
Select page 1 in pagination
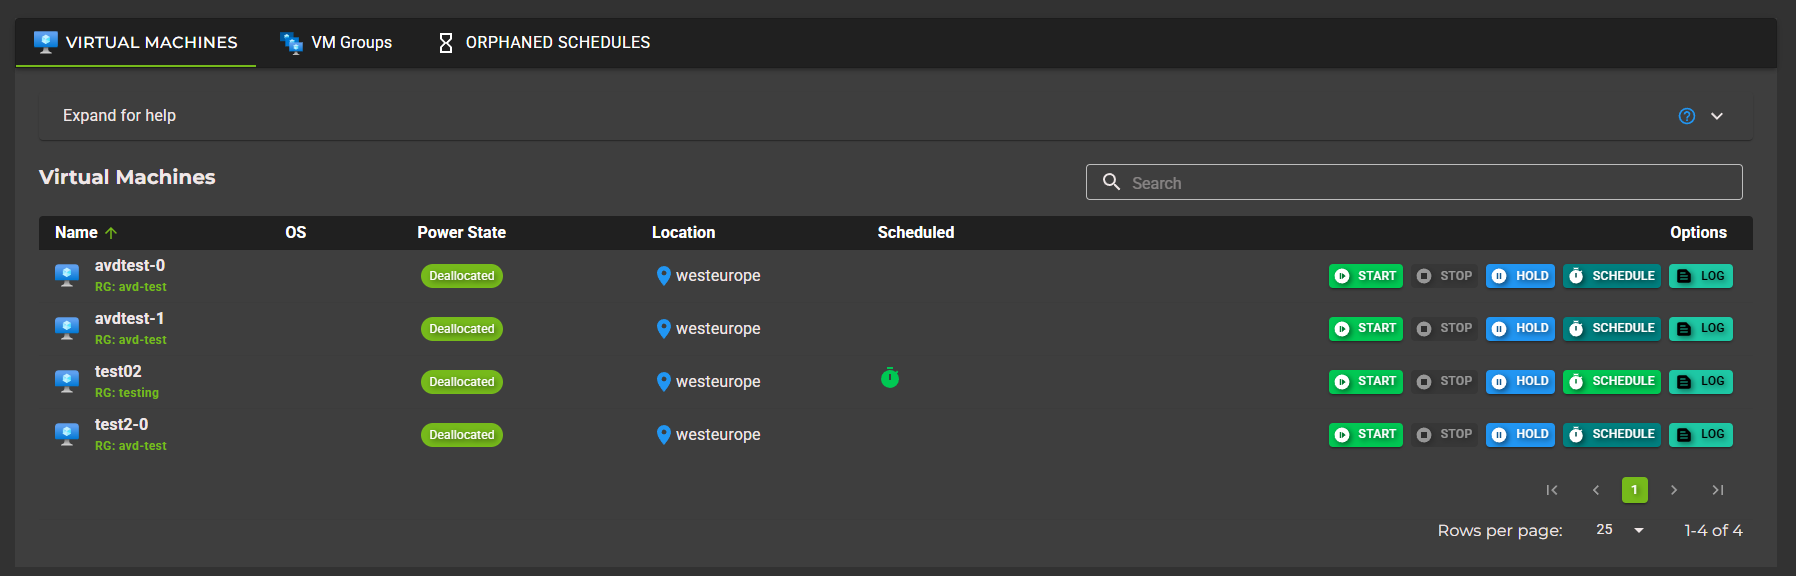click(x=1635, y=490)
